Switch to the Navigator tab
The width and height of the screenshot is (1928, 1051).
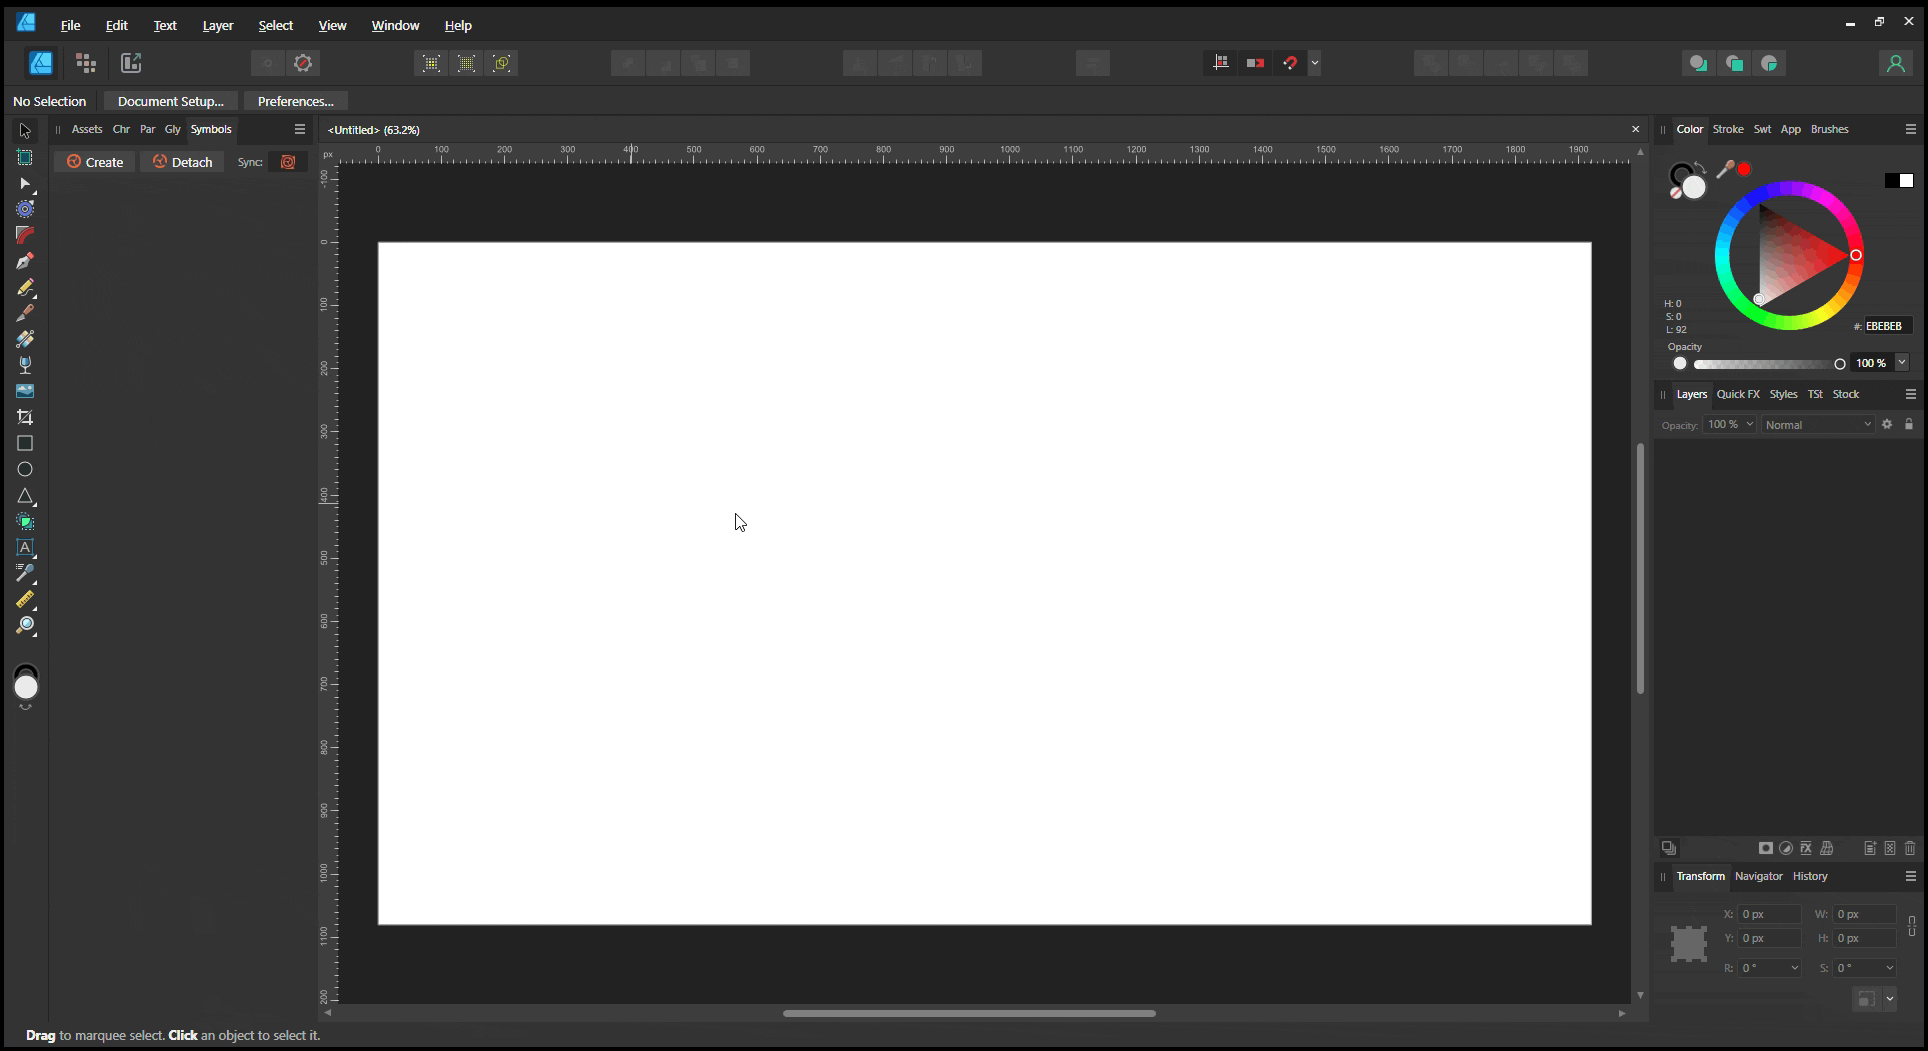(x=1758, y=876)
